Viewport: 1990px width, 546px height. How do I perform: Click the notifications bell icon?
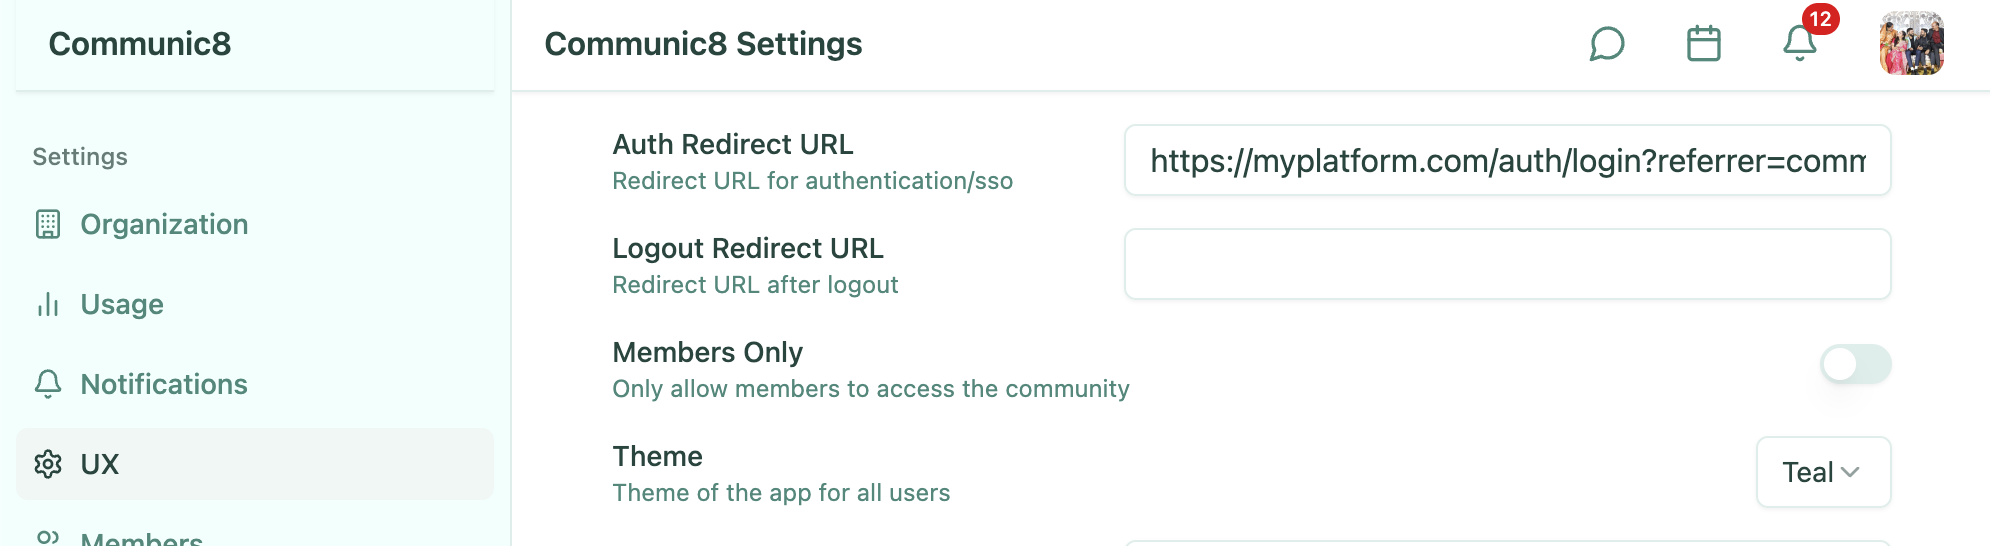pyautogui.click(x=1799, y=44)
